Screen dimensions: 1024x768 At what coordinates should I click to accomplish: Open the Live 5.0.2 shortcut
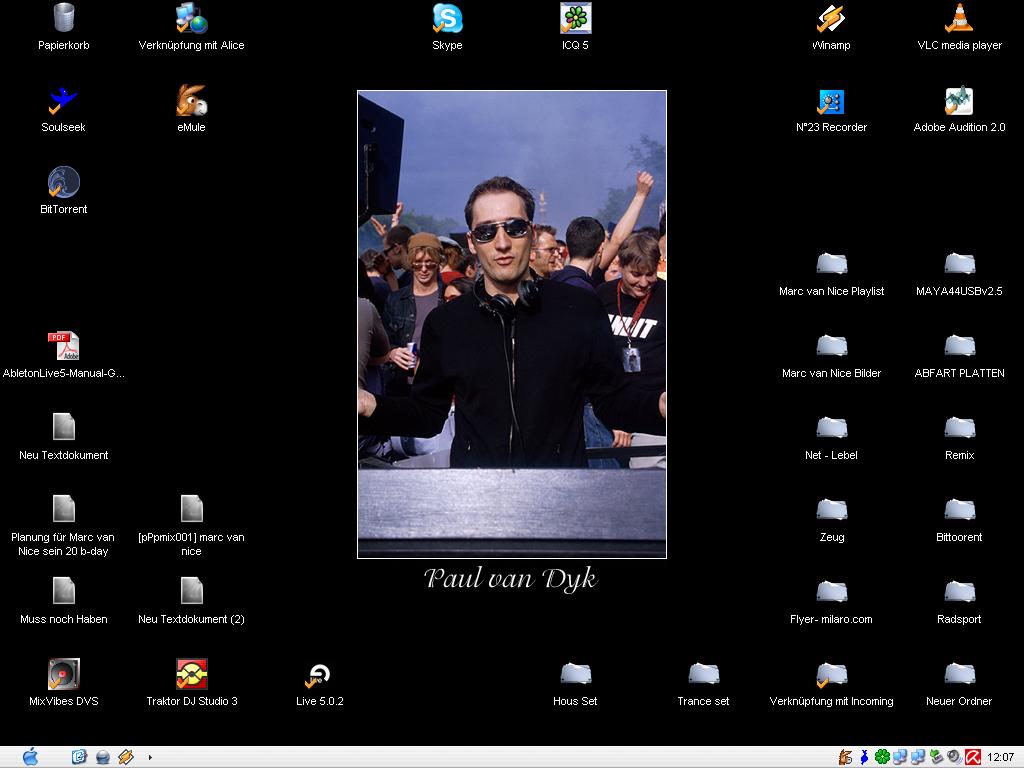click(319, 675)
